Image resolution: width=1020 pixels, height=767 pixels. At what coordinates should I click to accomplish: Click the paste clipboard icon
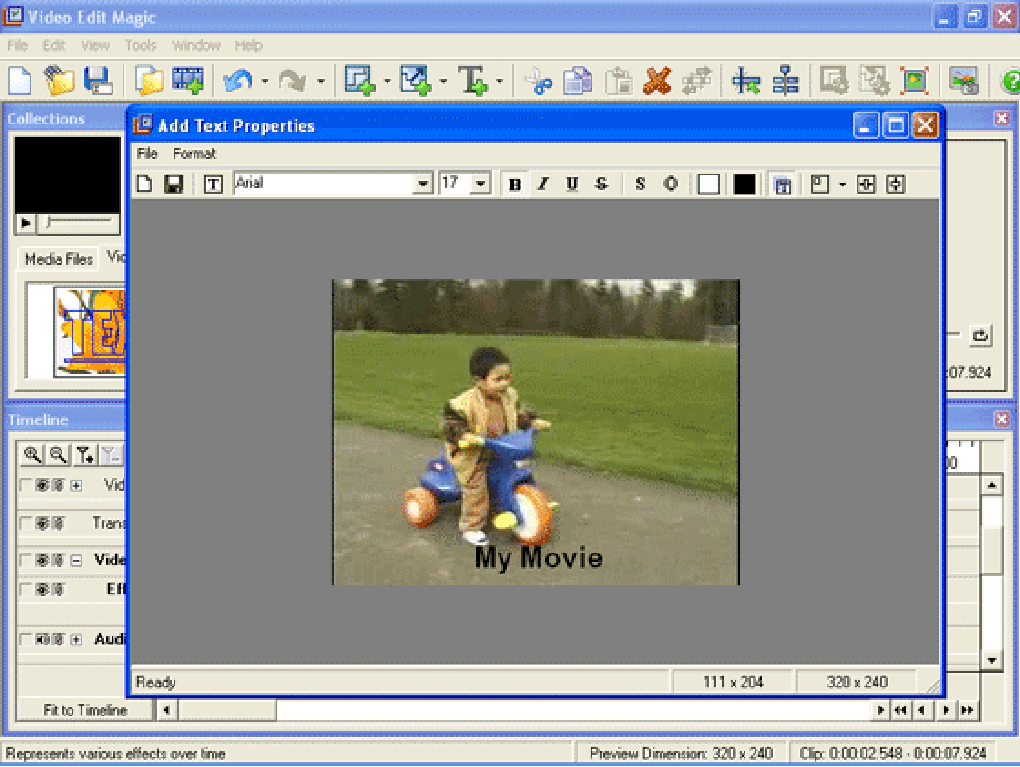point(618,81)
